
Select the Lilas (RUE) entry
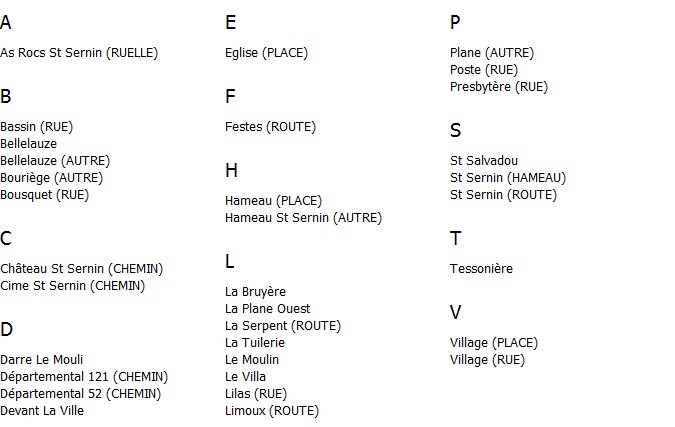[256, 394]
